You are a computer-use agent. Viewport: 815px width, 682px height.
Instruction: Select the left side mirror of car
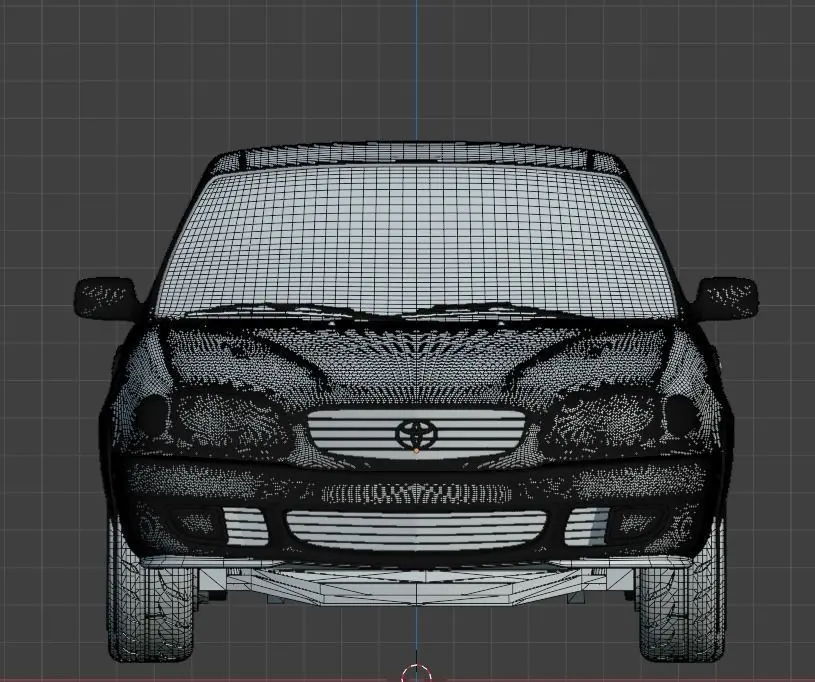(x=106, y=298)
